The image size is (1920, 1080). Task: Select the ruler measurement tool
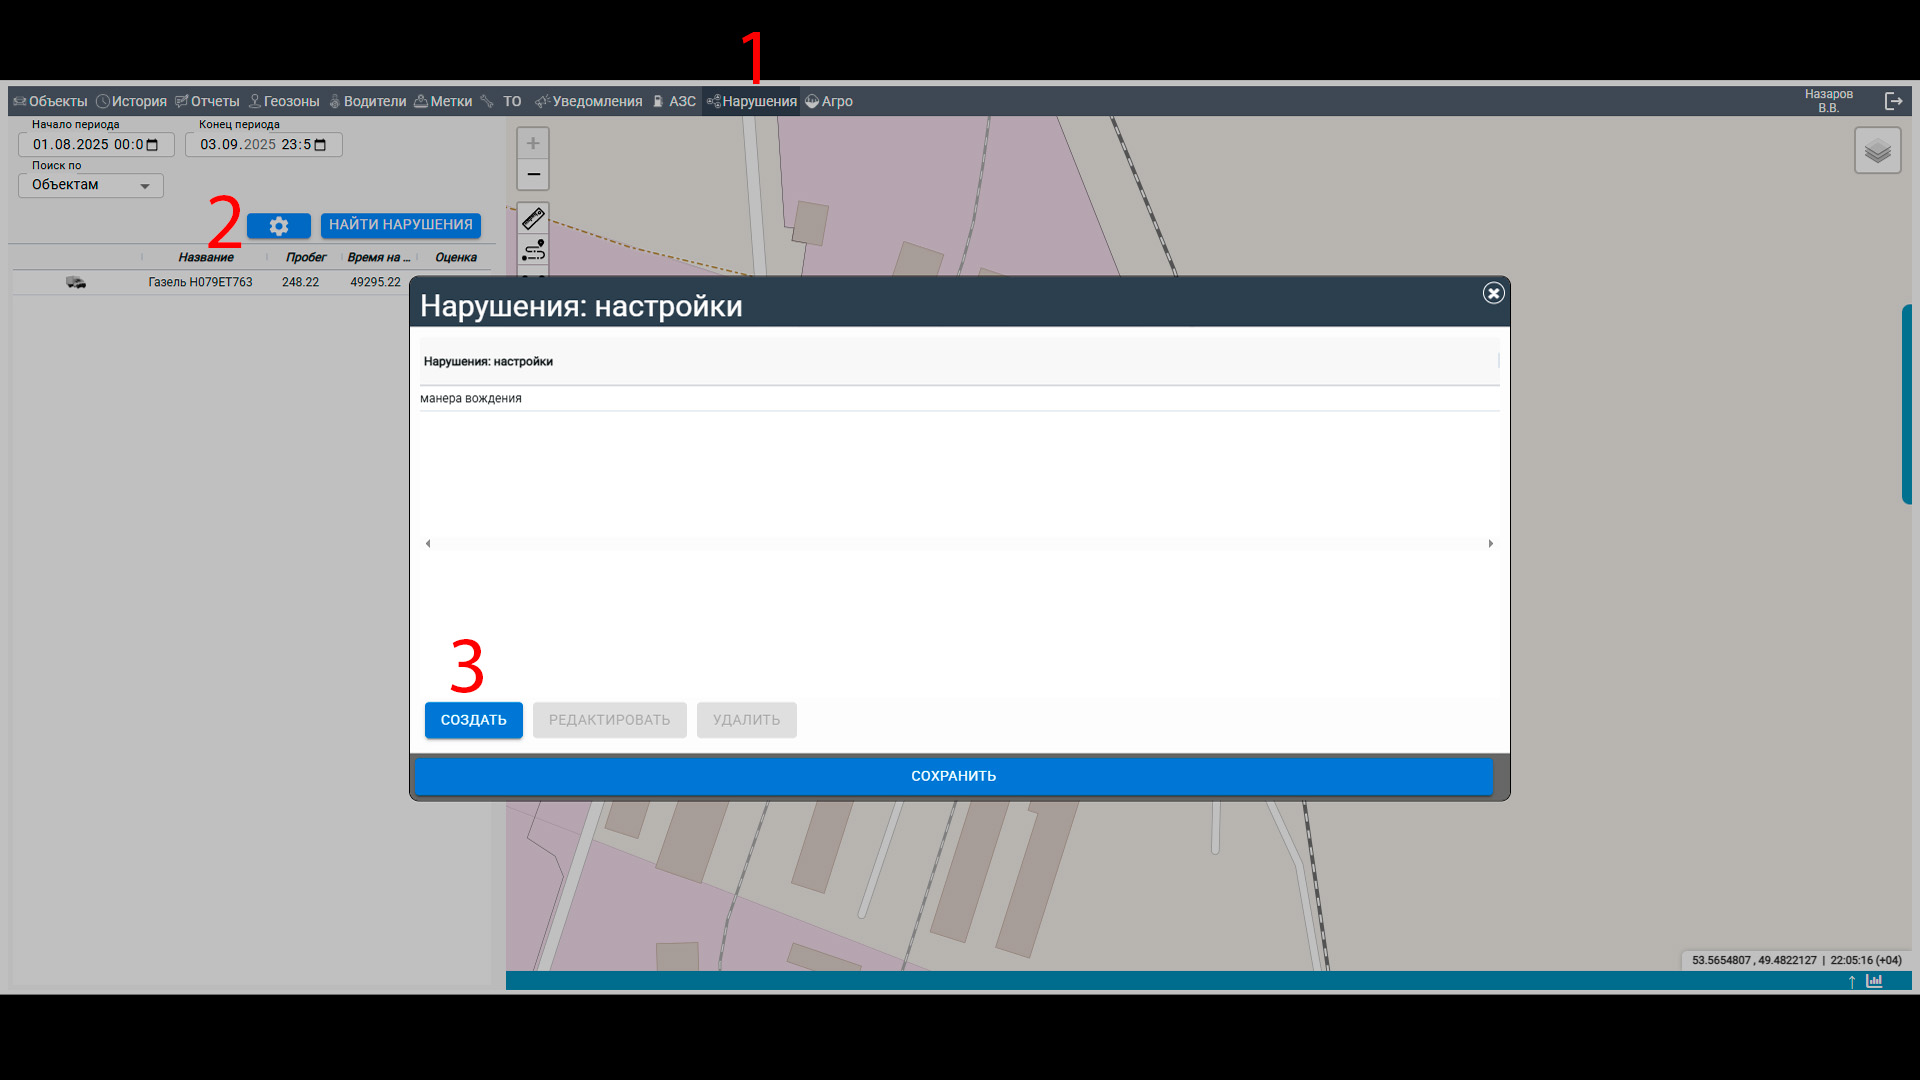[533, 218]
